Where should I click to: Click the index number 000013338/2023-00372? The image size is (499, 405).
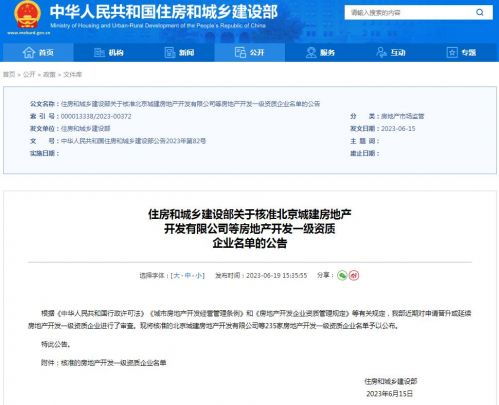[x=96, y=116]
